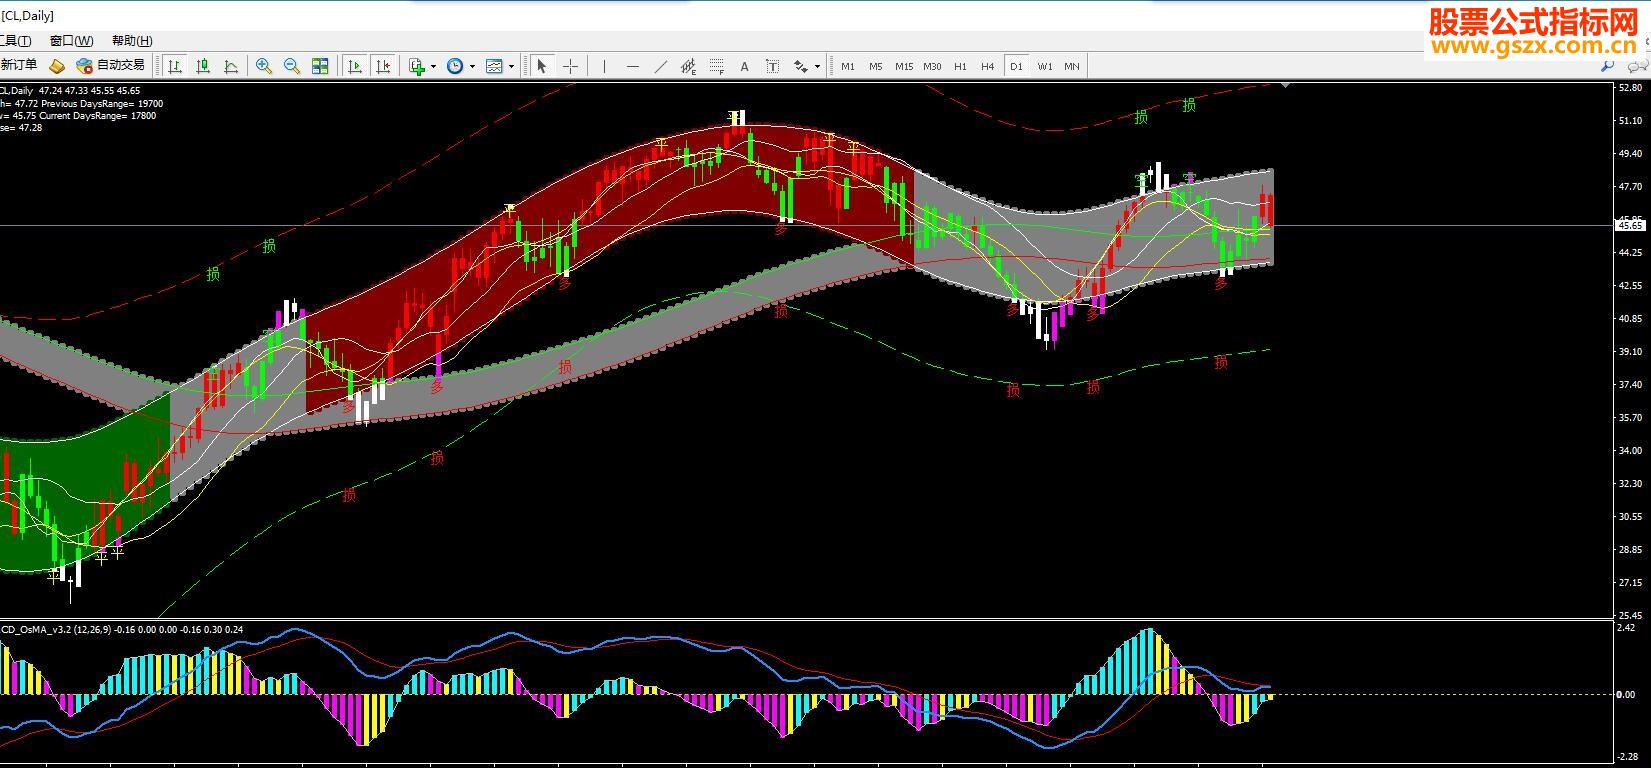
Task: Toggle chart auto scroll
Action: (x=354, y=66)
